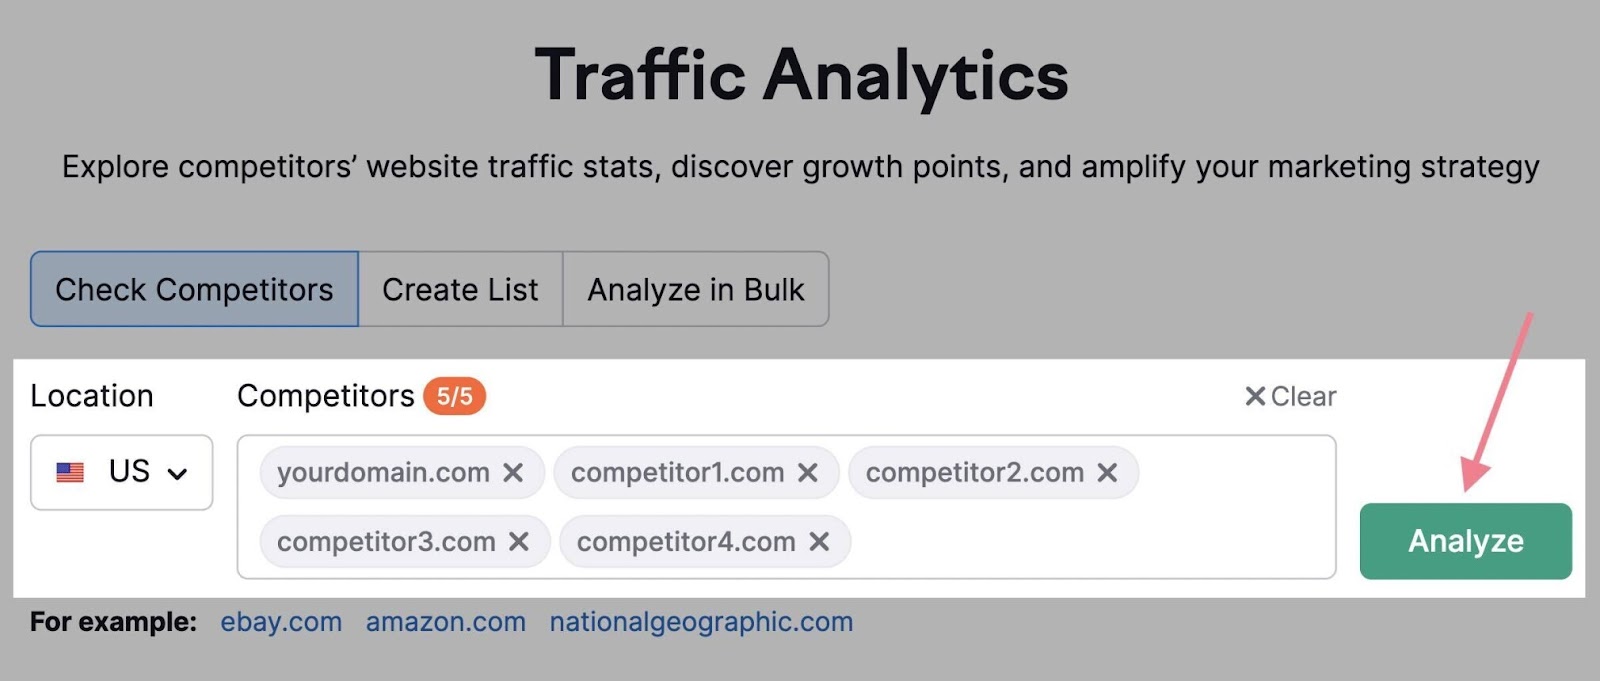Screen dimensions: 1600x681
Task: Remove competitor4.com from the competitors field
Action: [x=820, y=541]
